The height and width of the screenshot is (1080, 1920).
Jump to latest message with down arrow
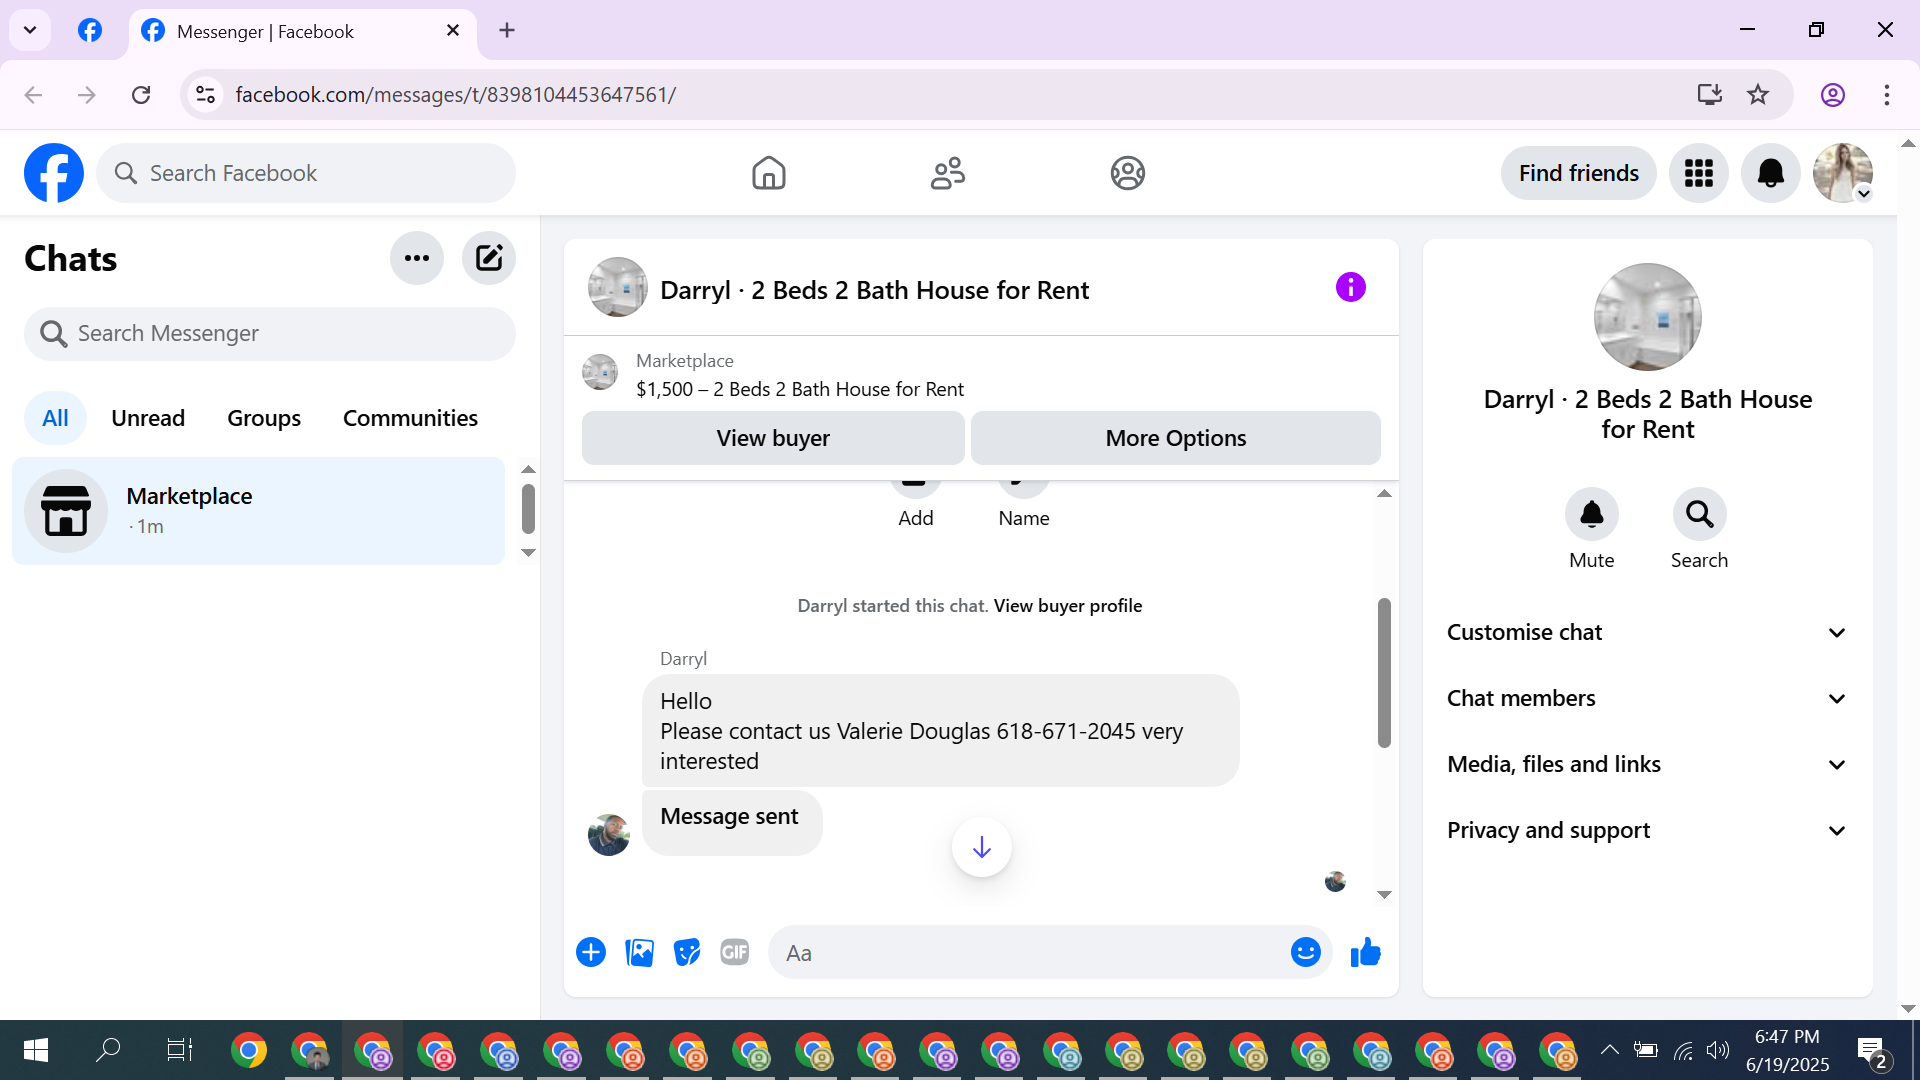tap(982, 848)
